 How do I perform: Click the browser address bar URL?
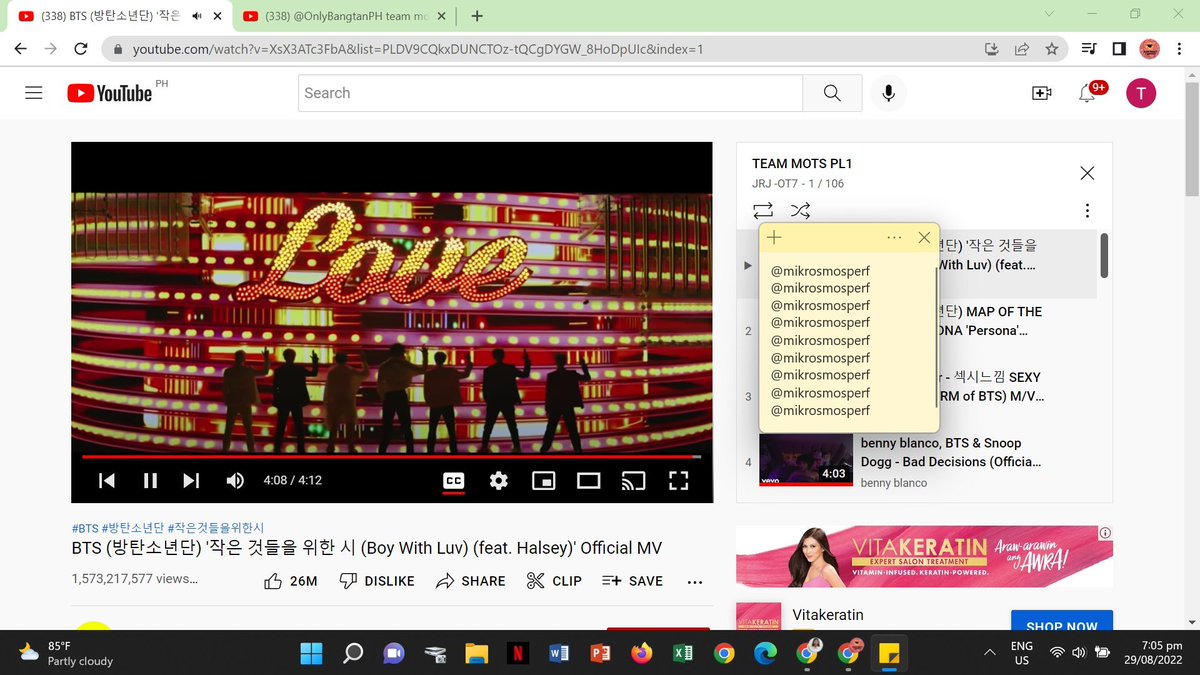(x=418, y=48)
